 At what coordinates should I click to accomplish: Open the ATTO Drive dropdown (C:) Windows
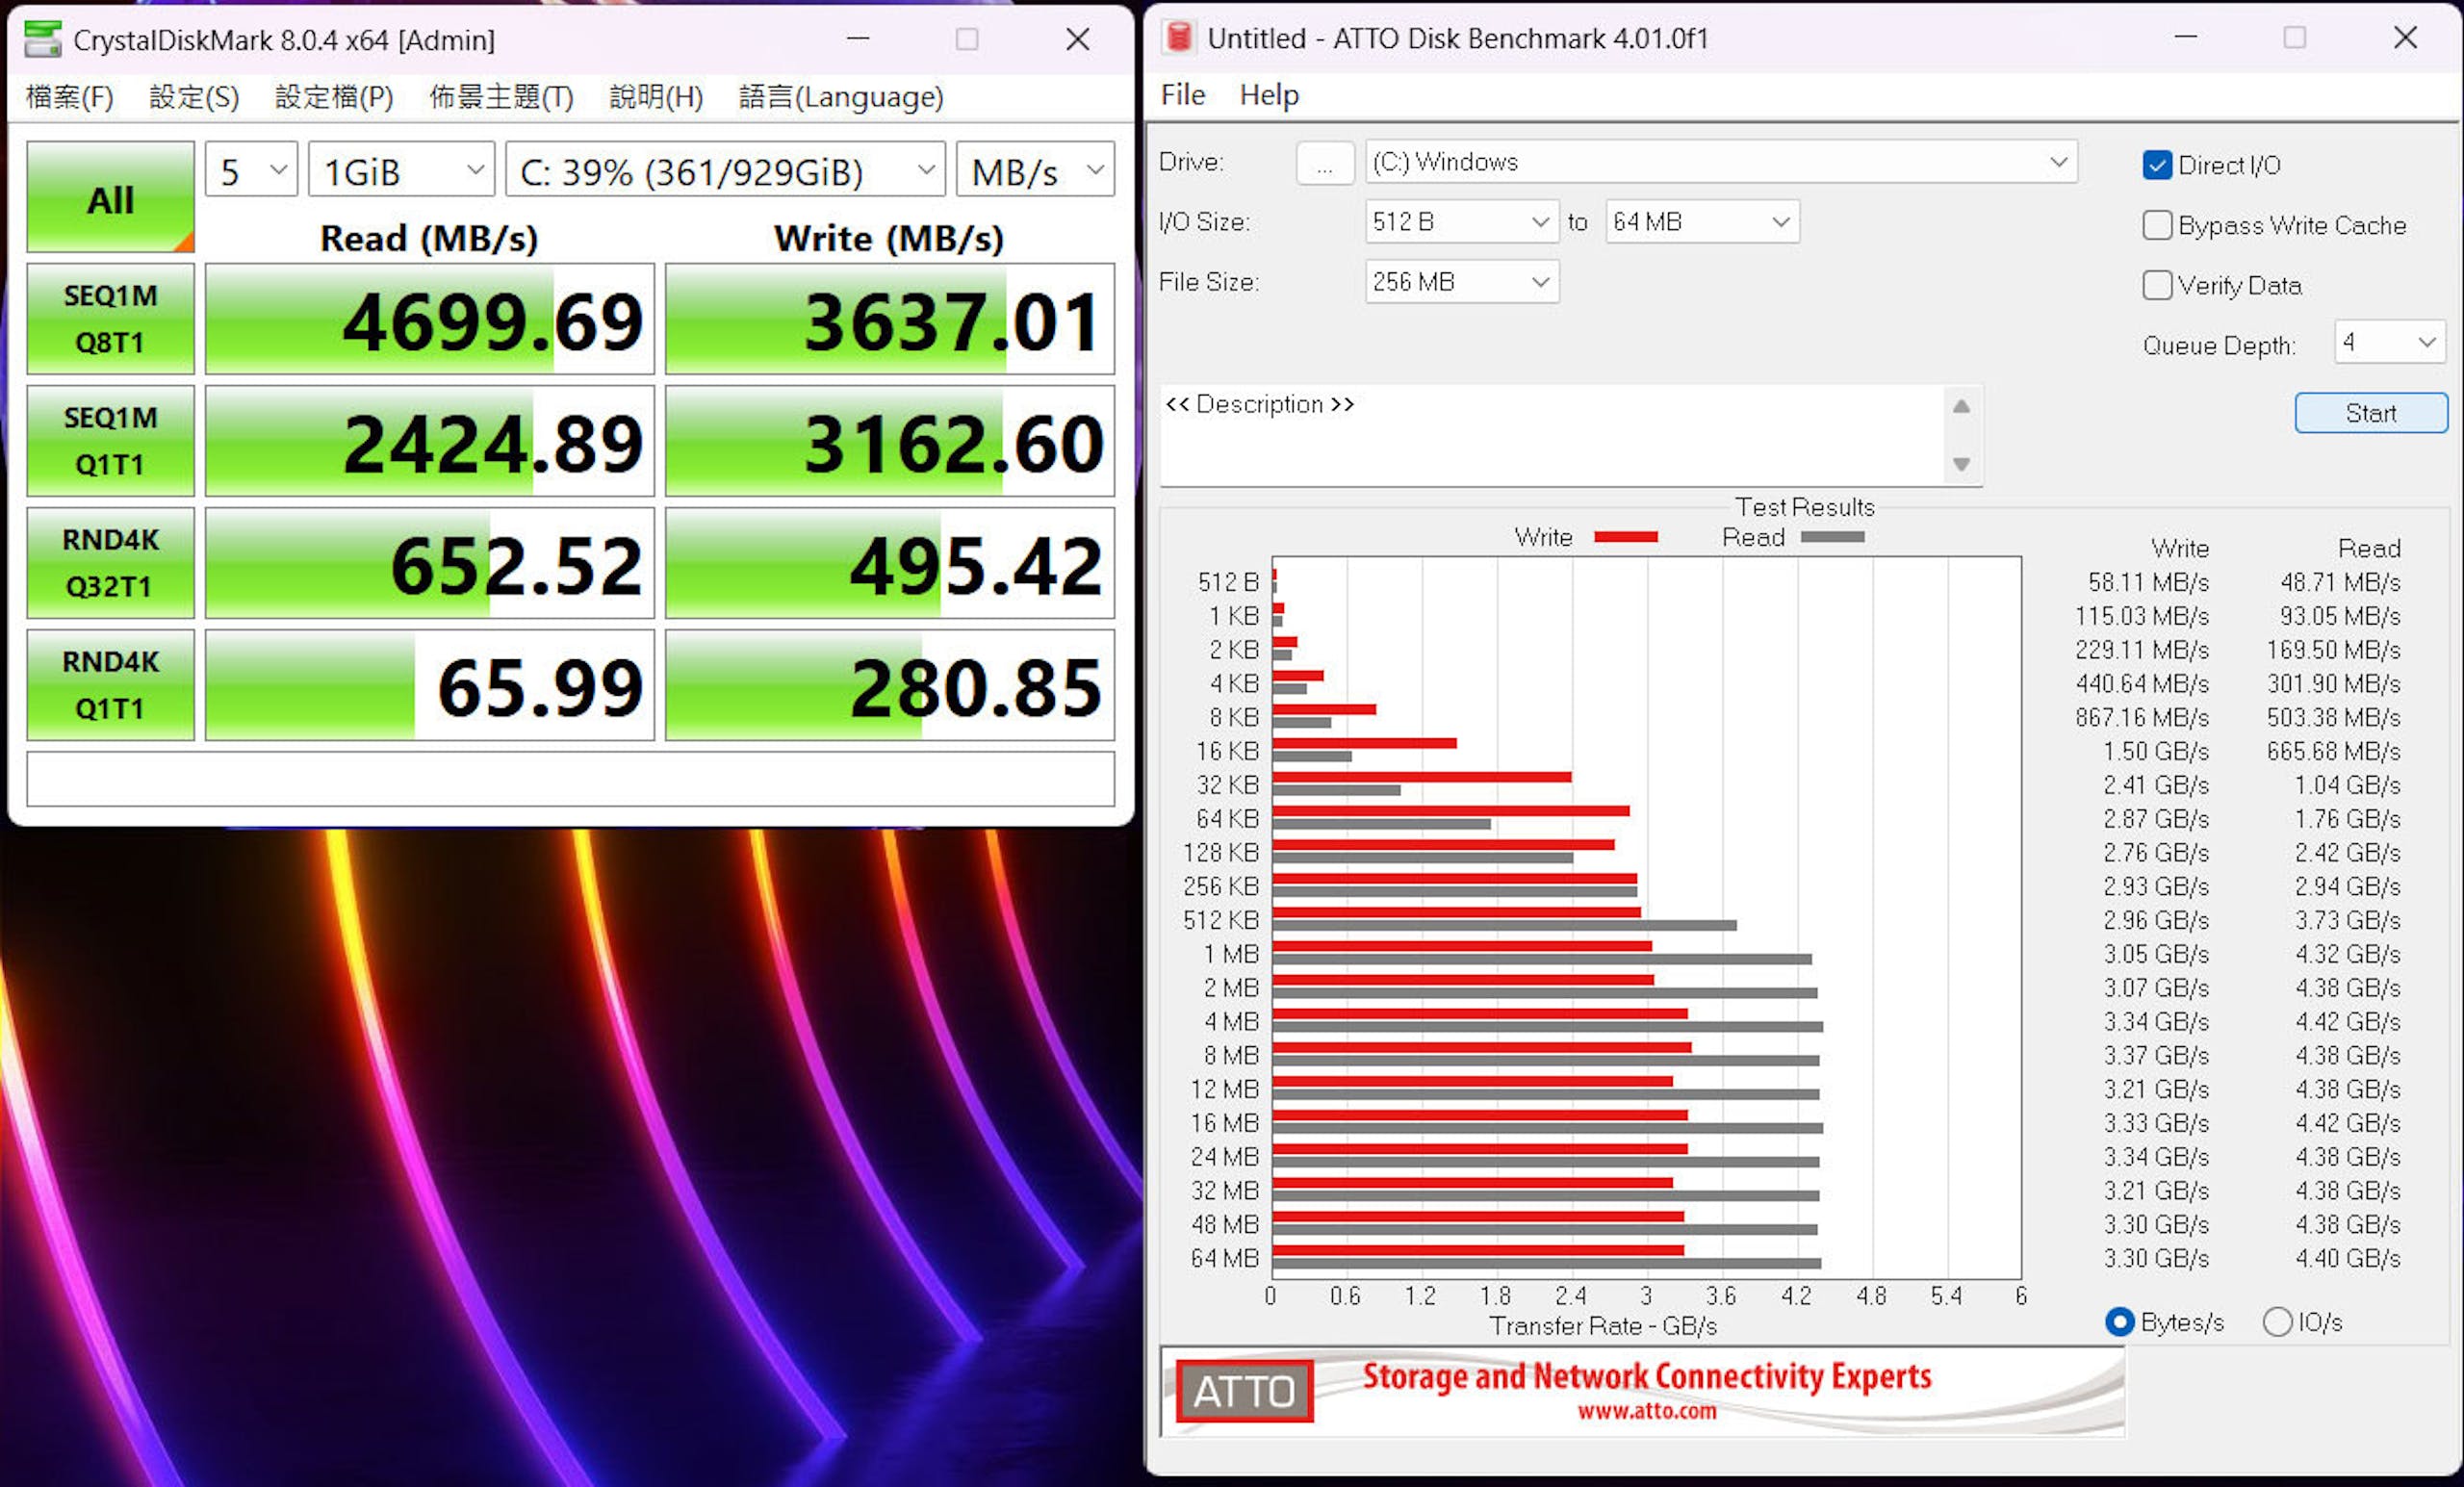tap(1721, 162)
